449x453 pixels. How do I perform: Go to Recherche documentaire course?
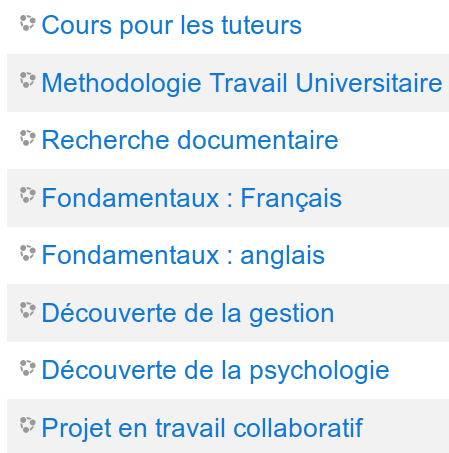pos(190,140)
